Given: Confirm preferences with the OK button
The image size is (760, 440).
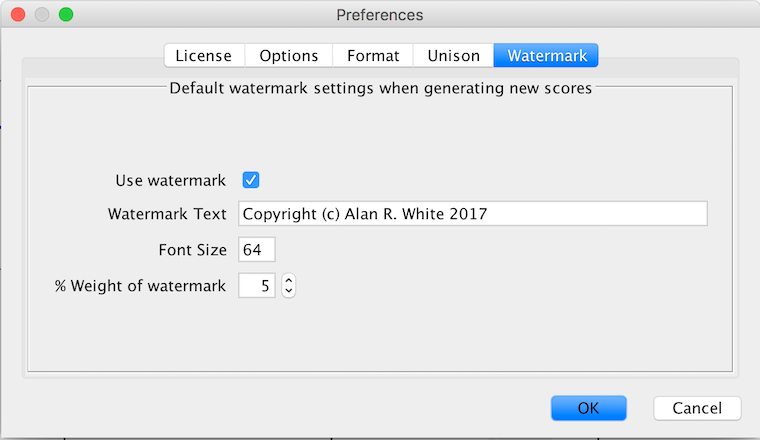Looking at the screenshot, I should [x=588, y=408].
